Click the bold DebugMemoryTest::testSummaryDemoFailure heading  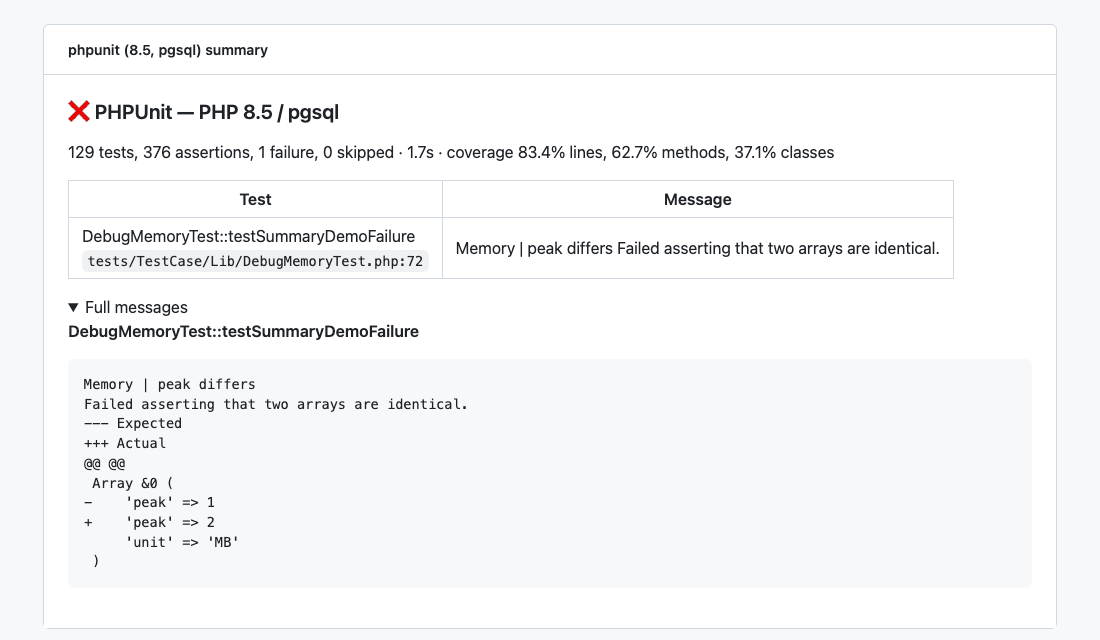tap(243, 331)
